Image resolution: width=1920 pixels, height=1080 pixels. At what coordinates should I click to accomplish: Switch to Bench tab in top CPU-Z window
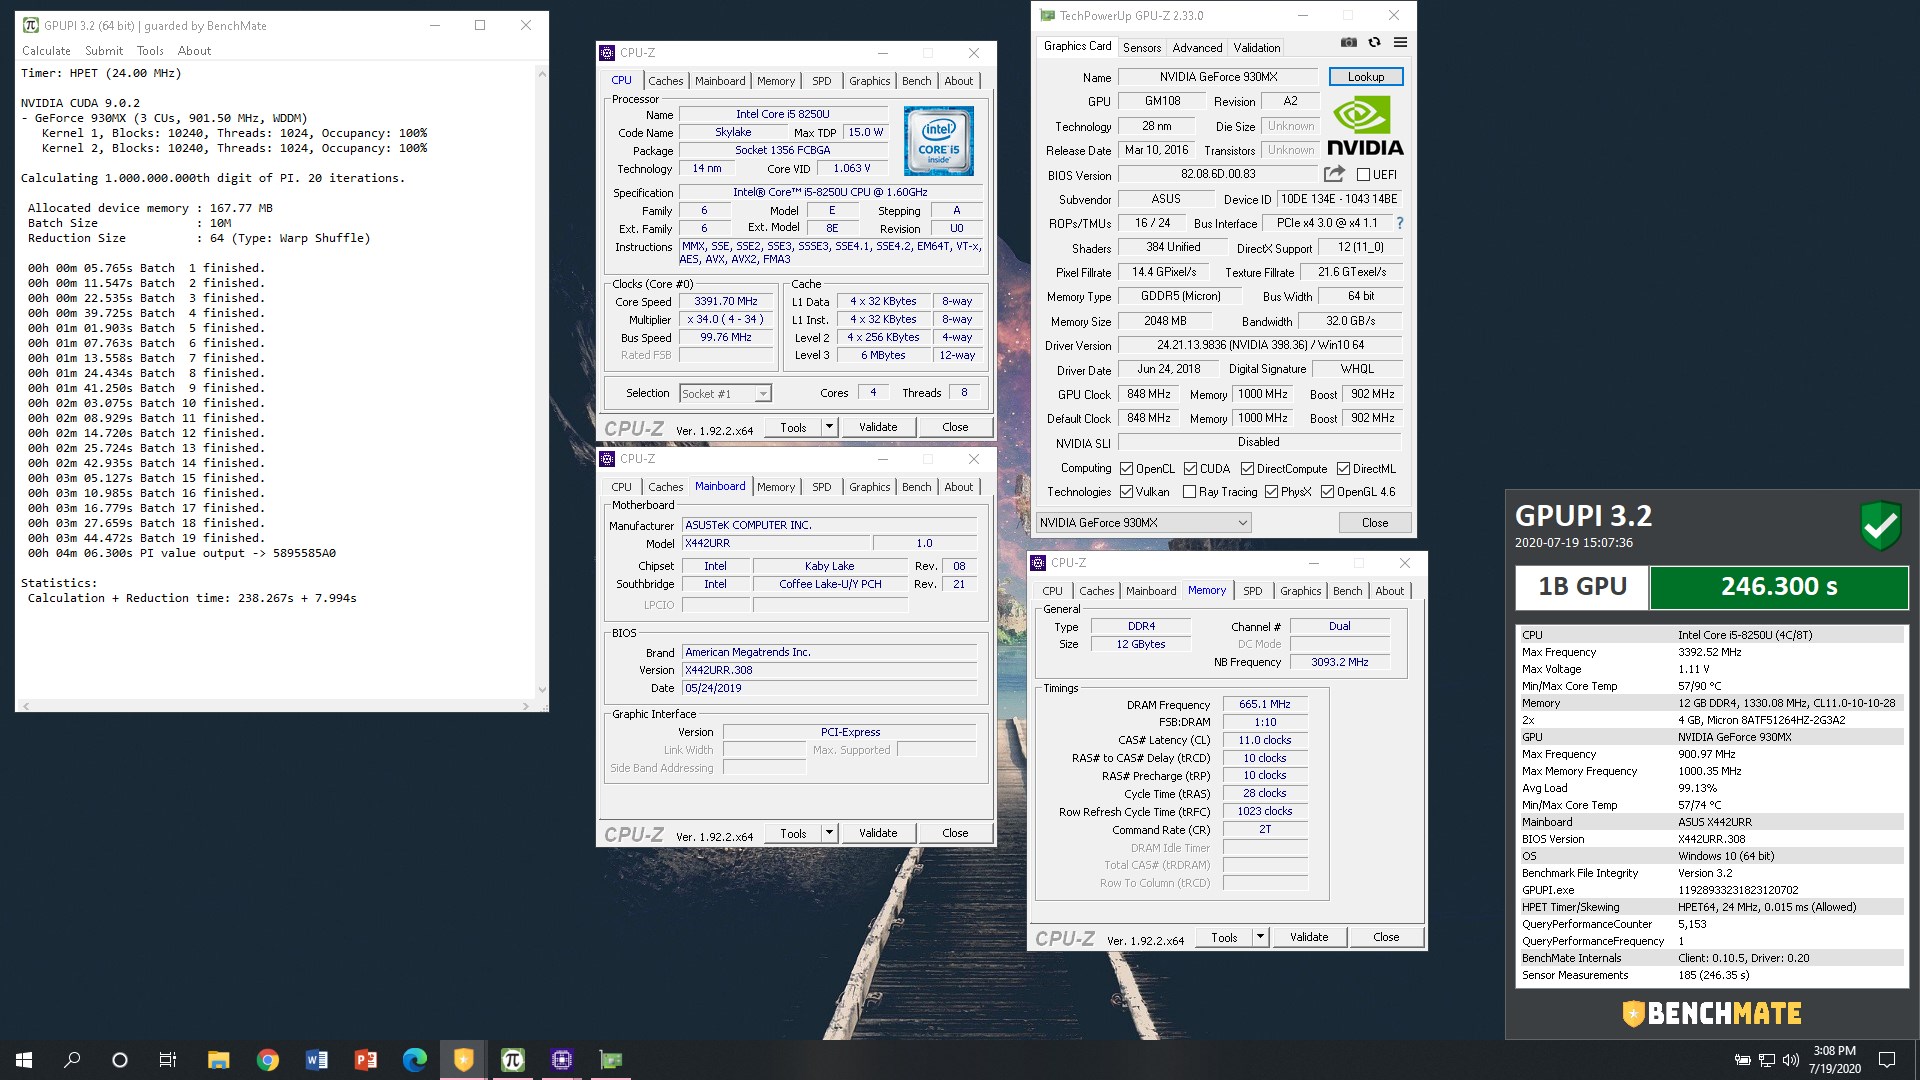[x=916, y=81]
